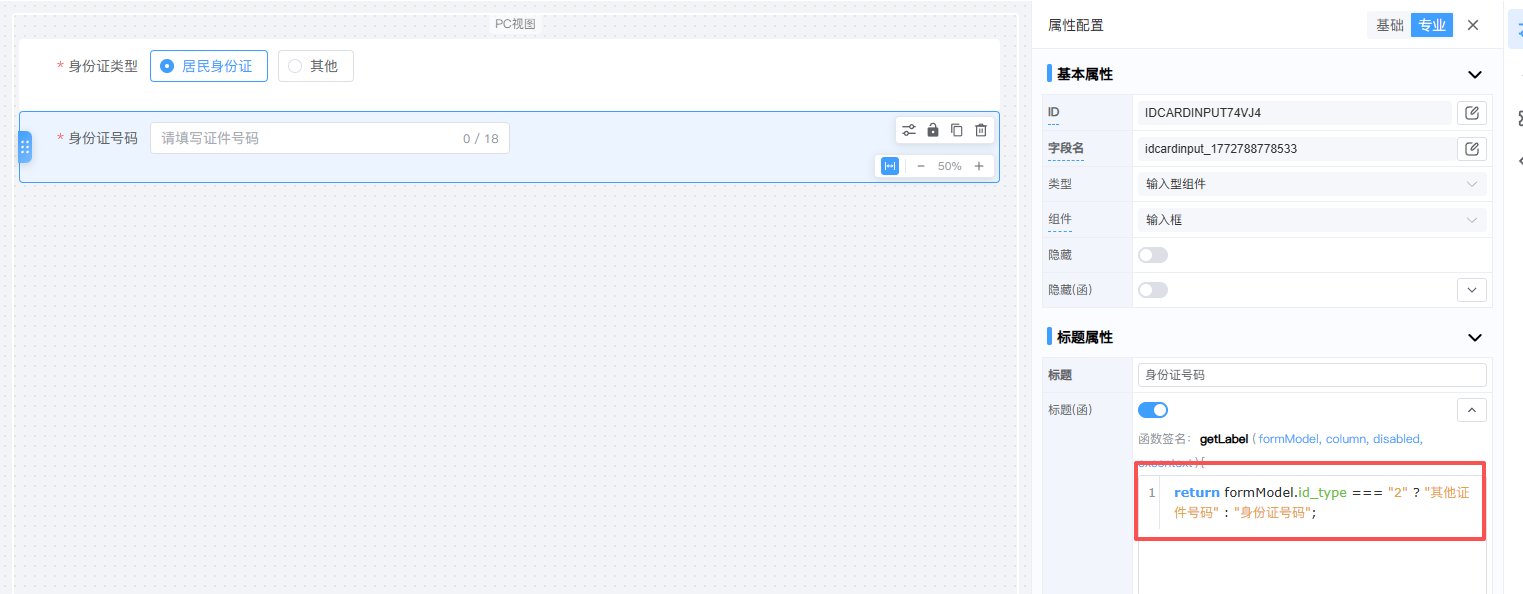
Task: Click the lock icon on the selected field
Action: click(933, 130)
